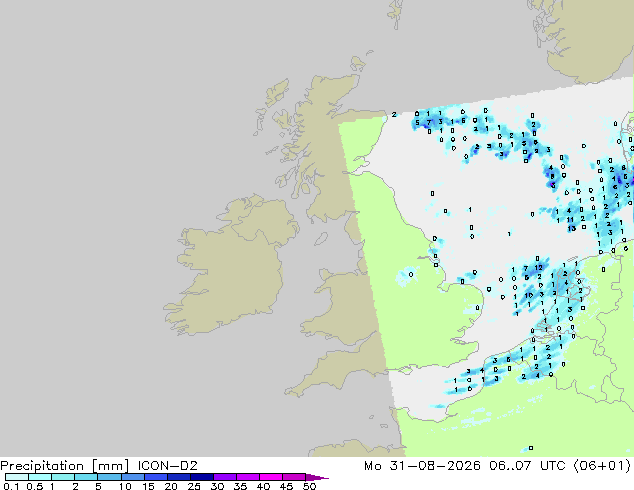Click the Norway landmass in the corner
The width and height of the screenshot is (634, 490).
click(586, 38)
